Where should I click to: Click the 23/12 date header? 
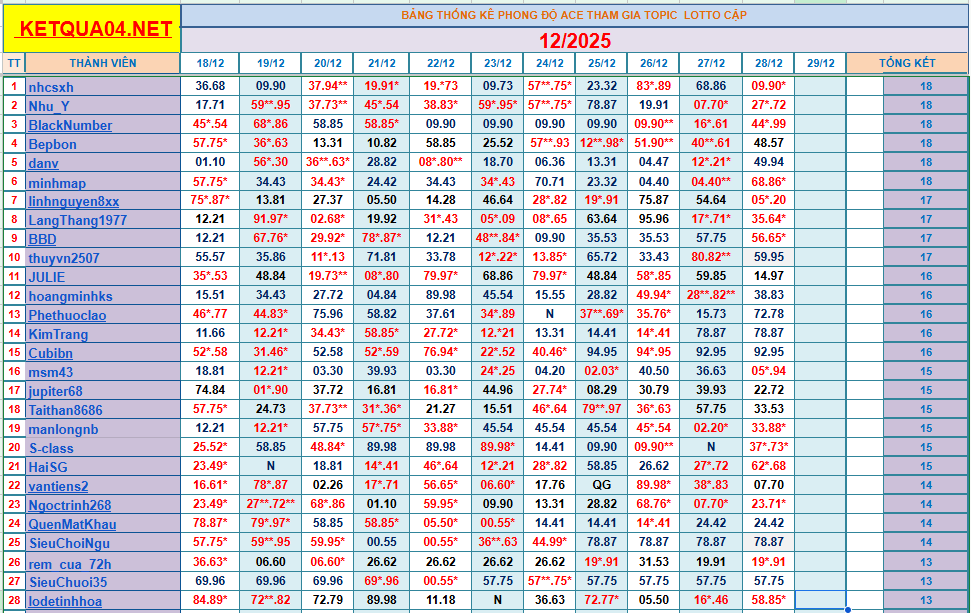[x=498, y=63]
